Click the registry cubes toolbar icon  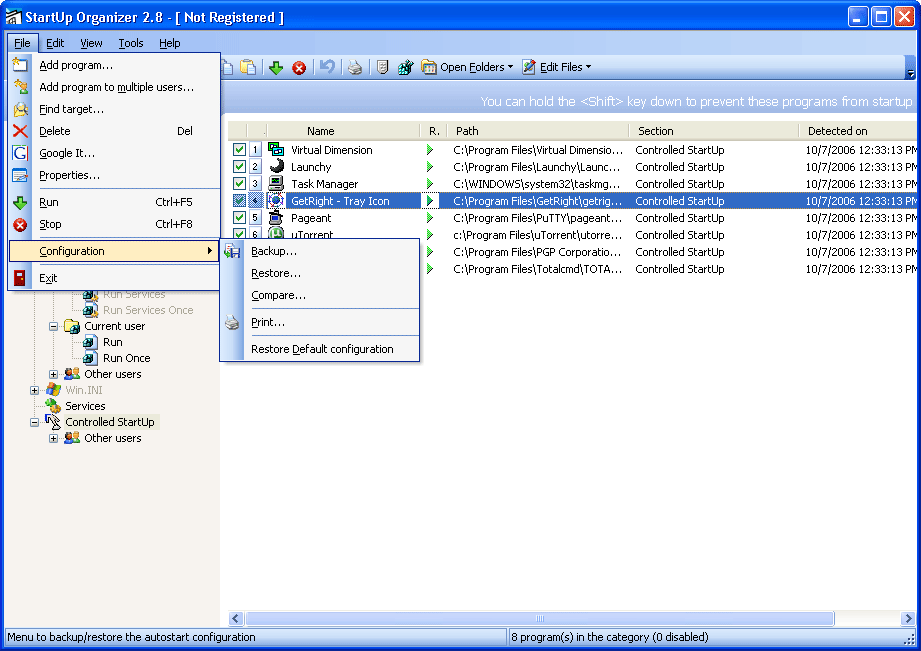coord(405,68)
